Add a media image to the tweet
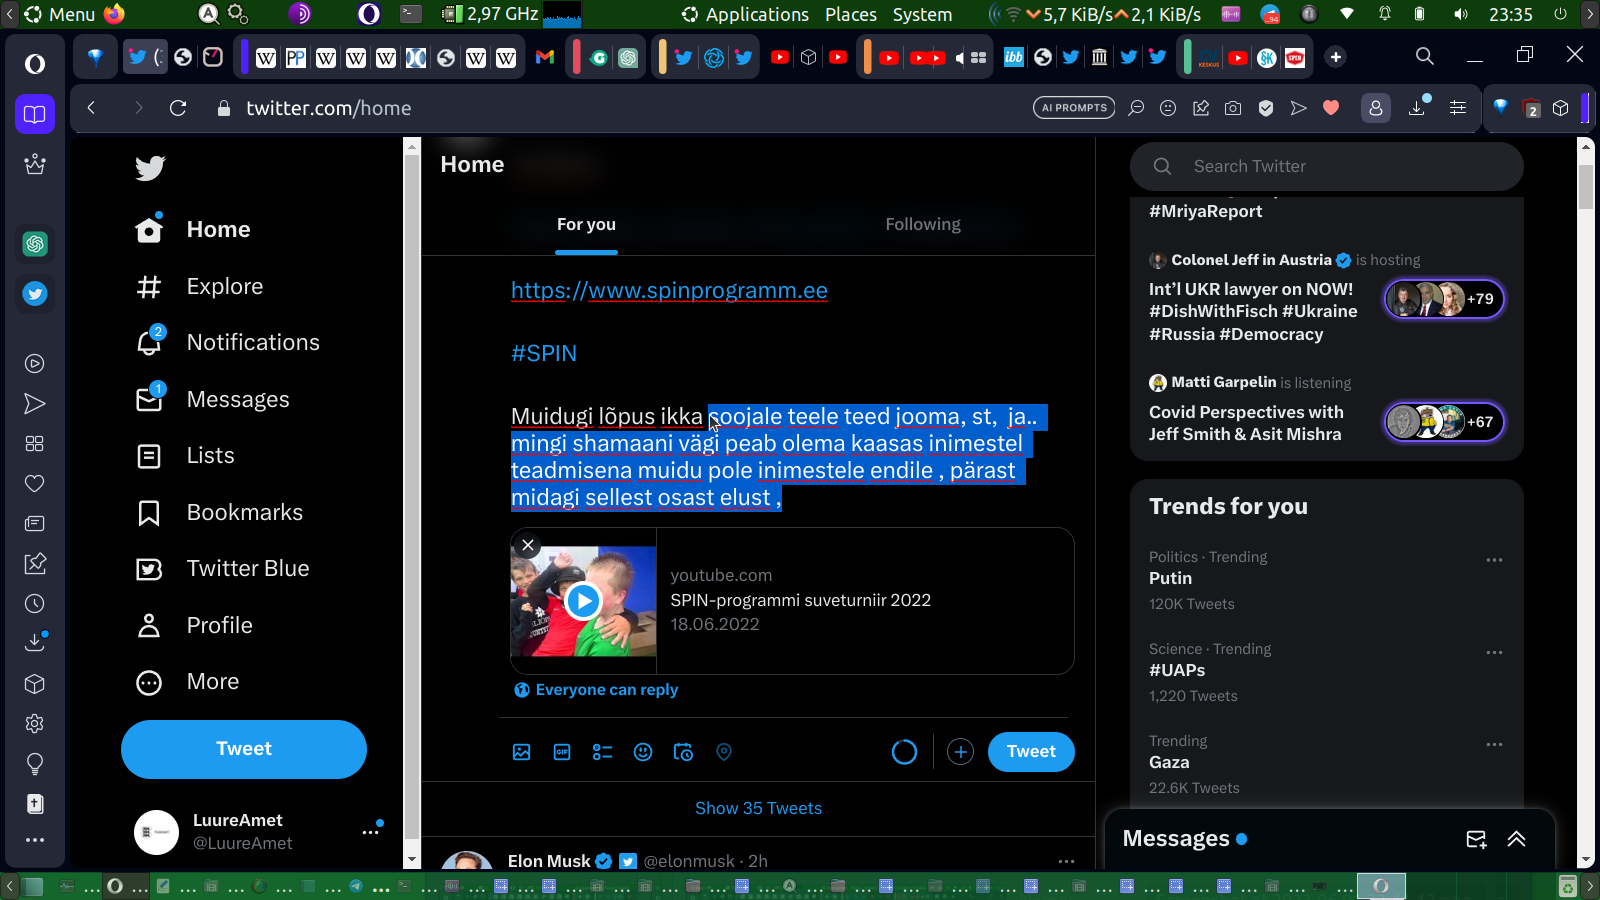 522,752
